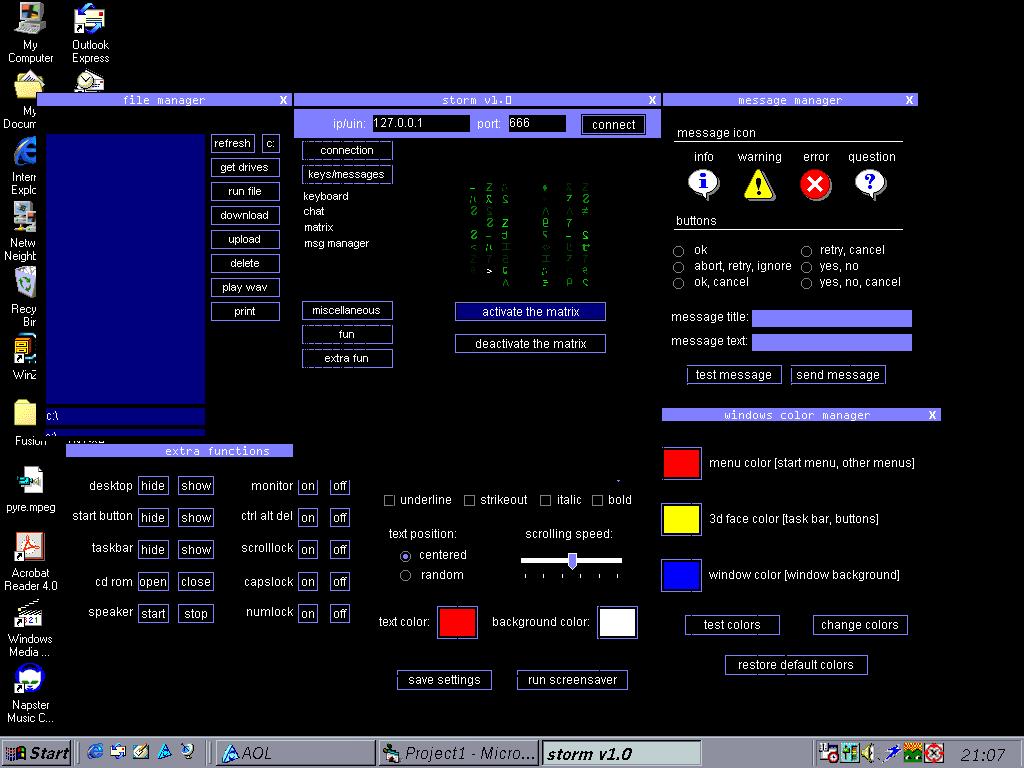The image size is (1024, 768).
Task: Select the 'yes, no, cancel' buttons option
Action: click(x=806, y=283)
